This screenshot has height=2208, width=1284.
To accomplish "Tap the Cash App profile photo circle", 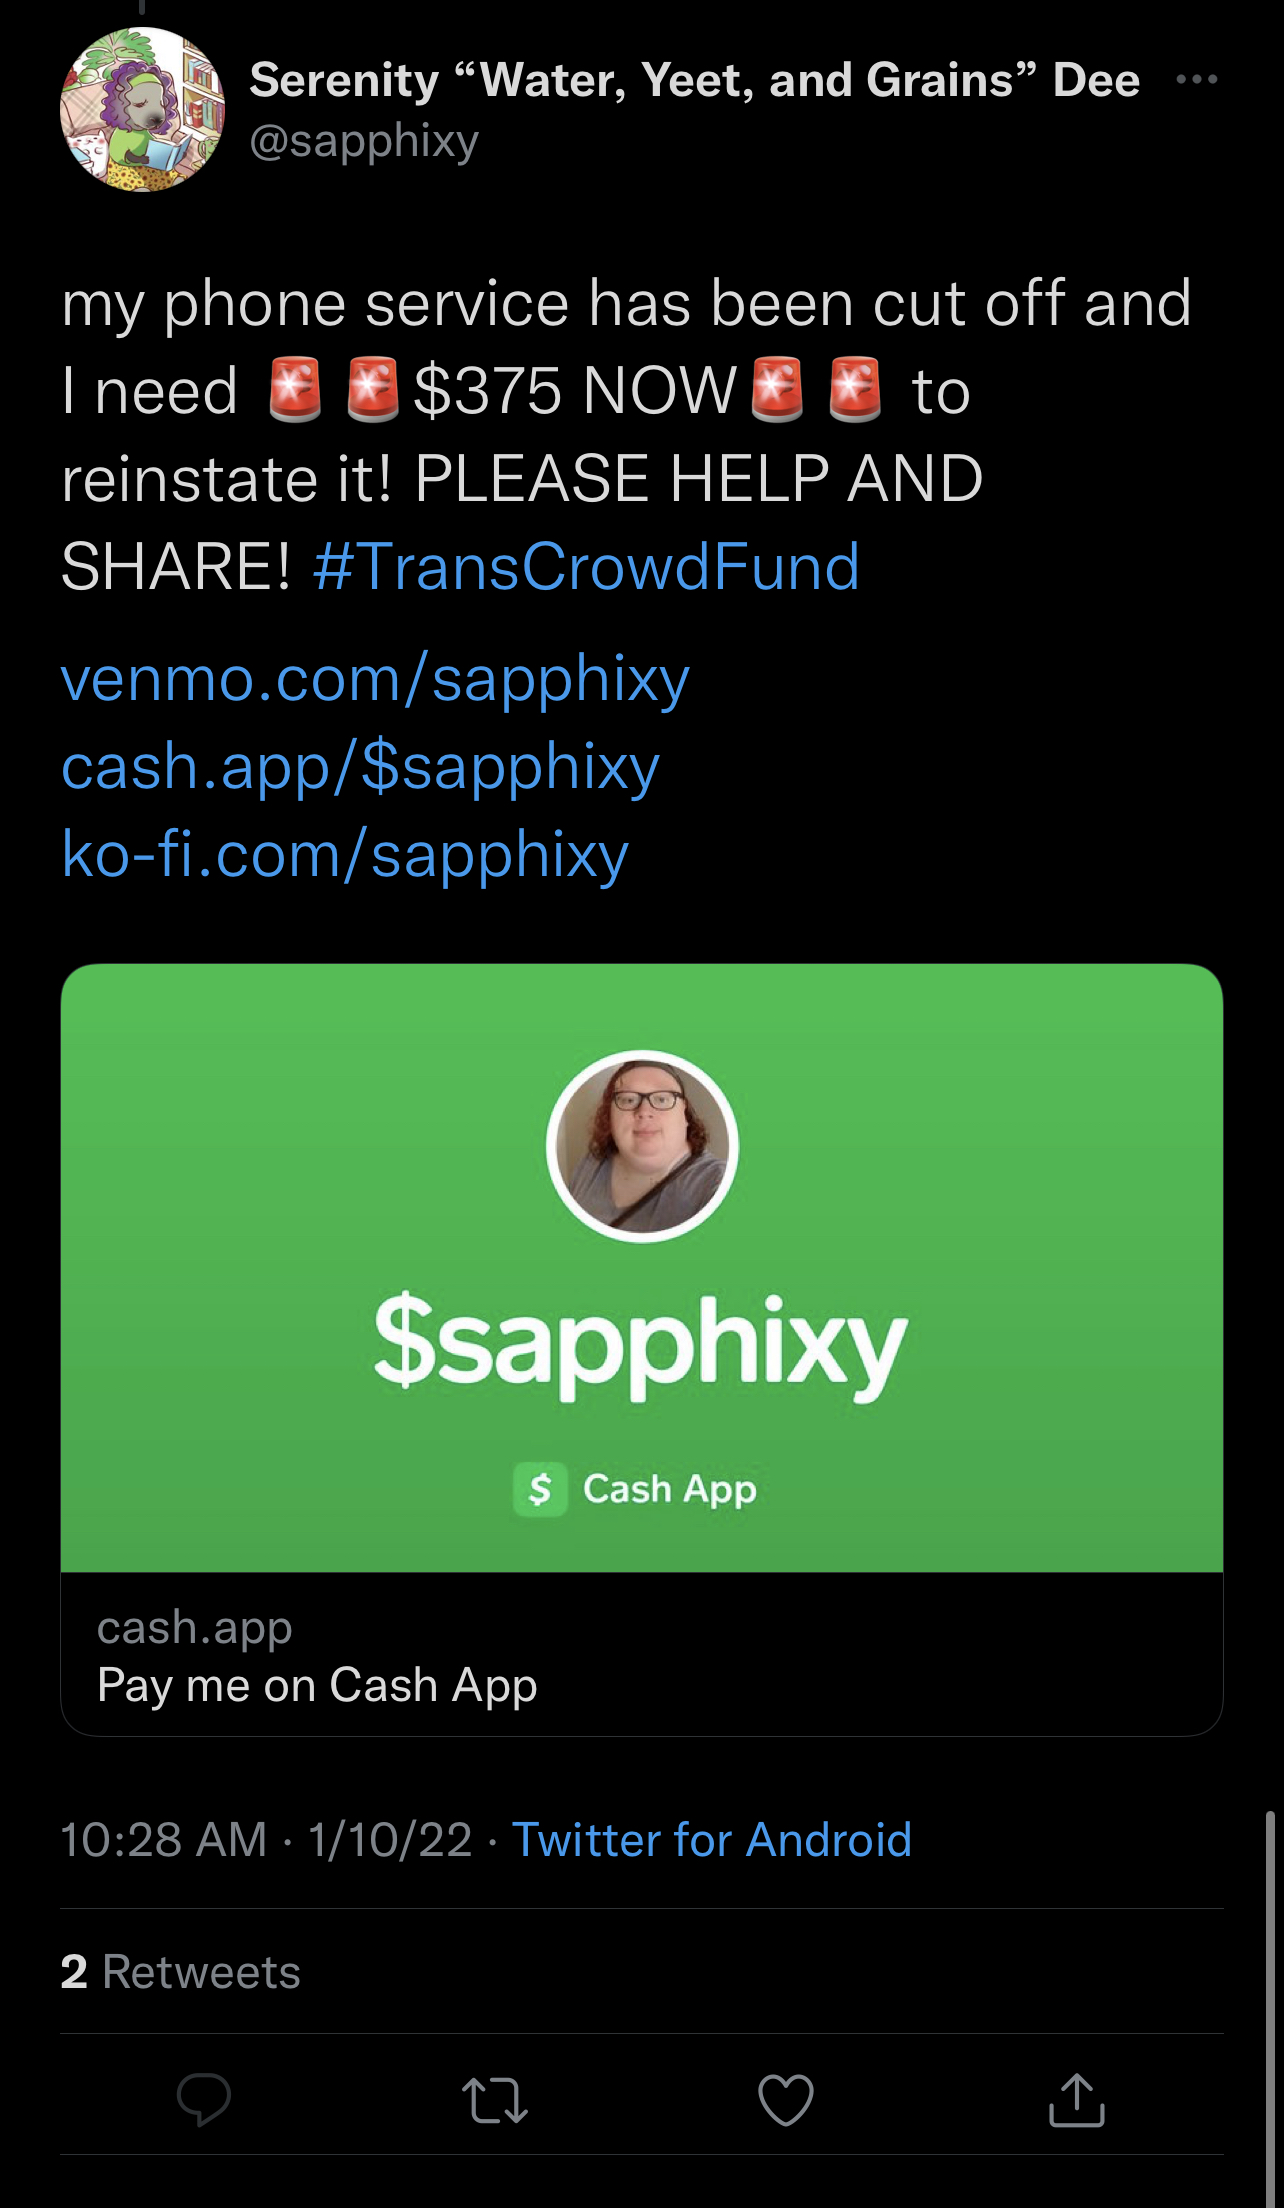I will 642,1146.
